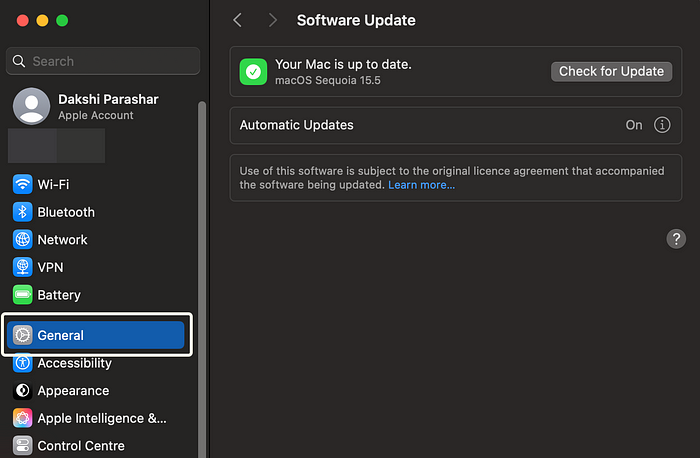Image resolution: width=700 pixels, height=458 pixels.
Task: Click the Network globe icon
Action: point(22,239)
